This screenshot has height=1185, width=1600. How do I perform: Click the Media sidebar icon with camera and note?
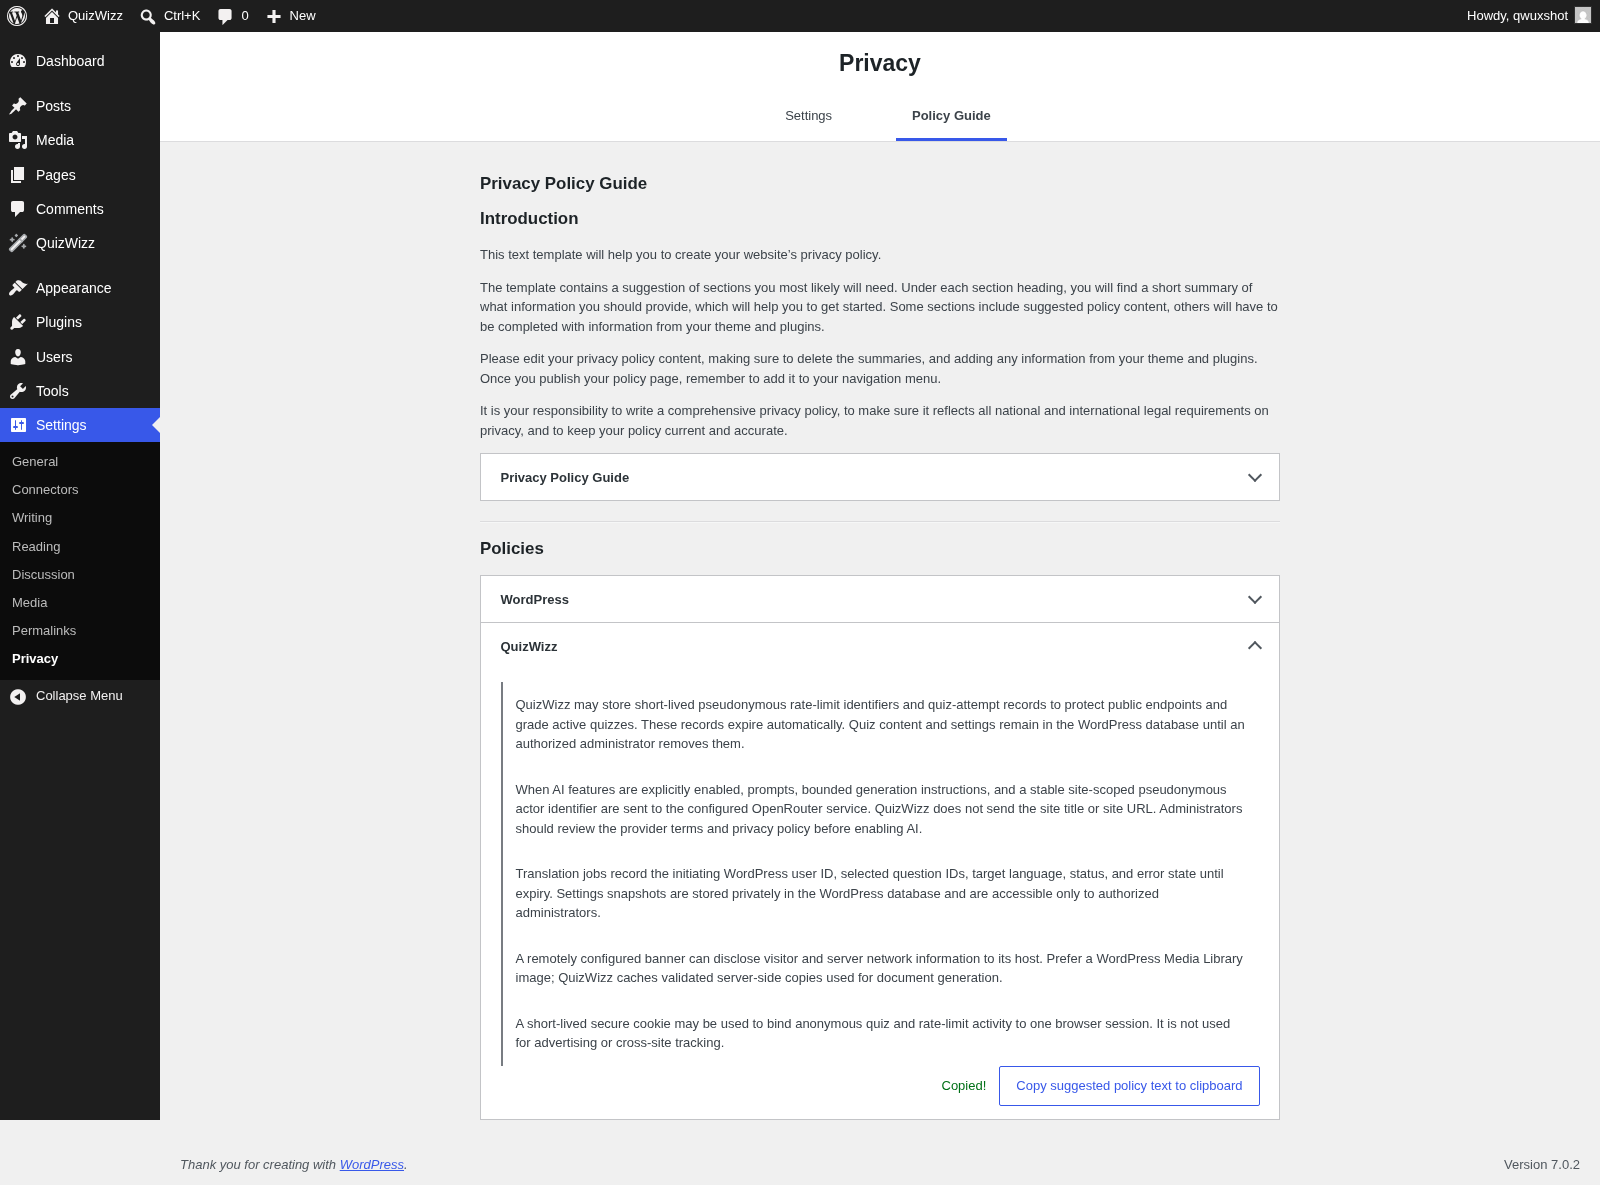18,140
